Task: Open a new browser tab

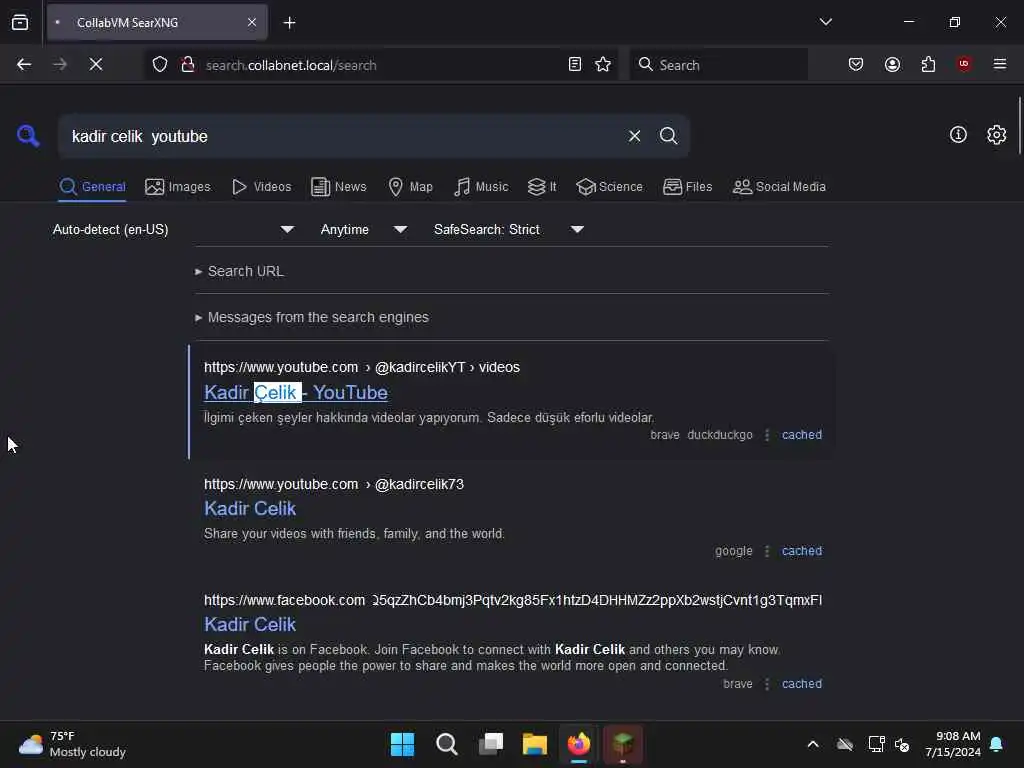Action: [x=289, y=23]
